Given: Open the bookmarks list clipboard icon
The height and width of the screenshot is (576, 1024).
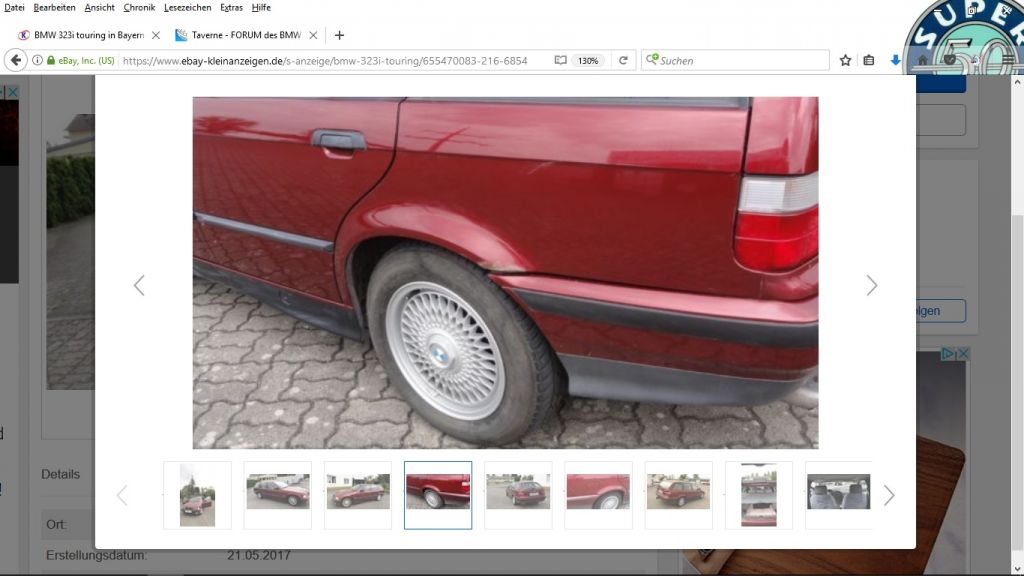Looking at the screenshot, I should coord(868,60).
